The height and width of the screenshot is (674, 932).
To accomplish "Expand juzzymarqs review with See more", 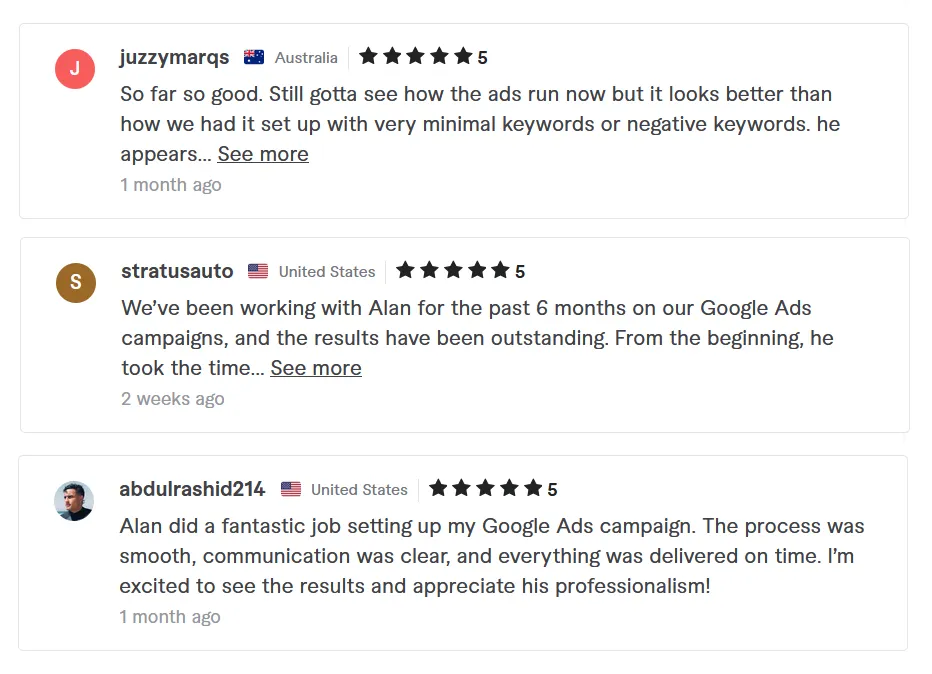I will coord(263,154).
